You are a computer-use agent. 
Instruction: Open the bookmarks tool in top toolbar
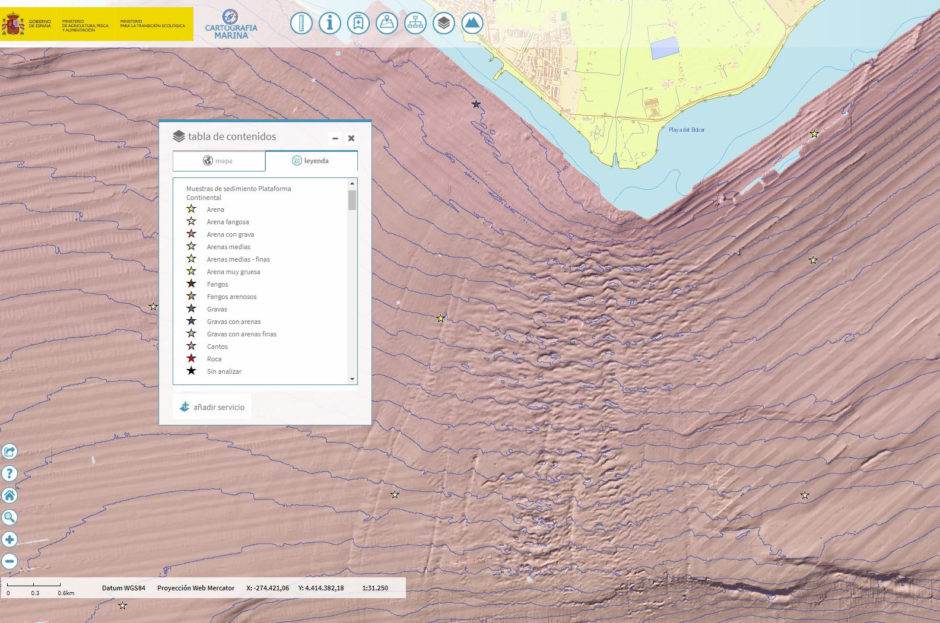click(358, 23)
